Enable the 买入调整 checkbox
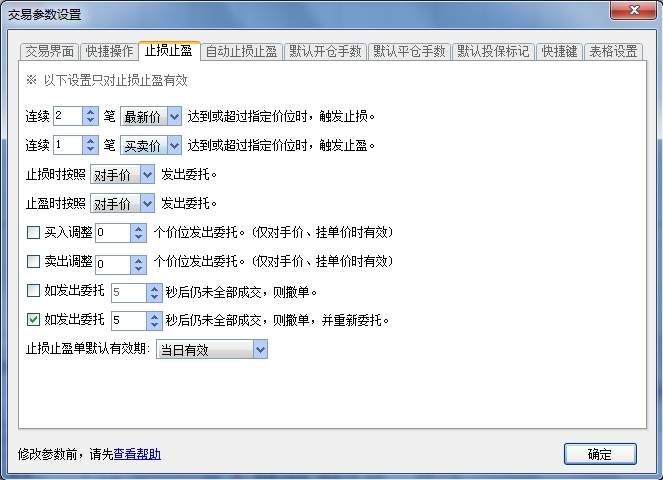 33,232
